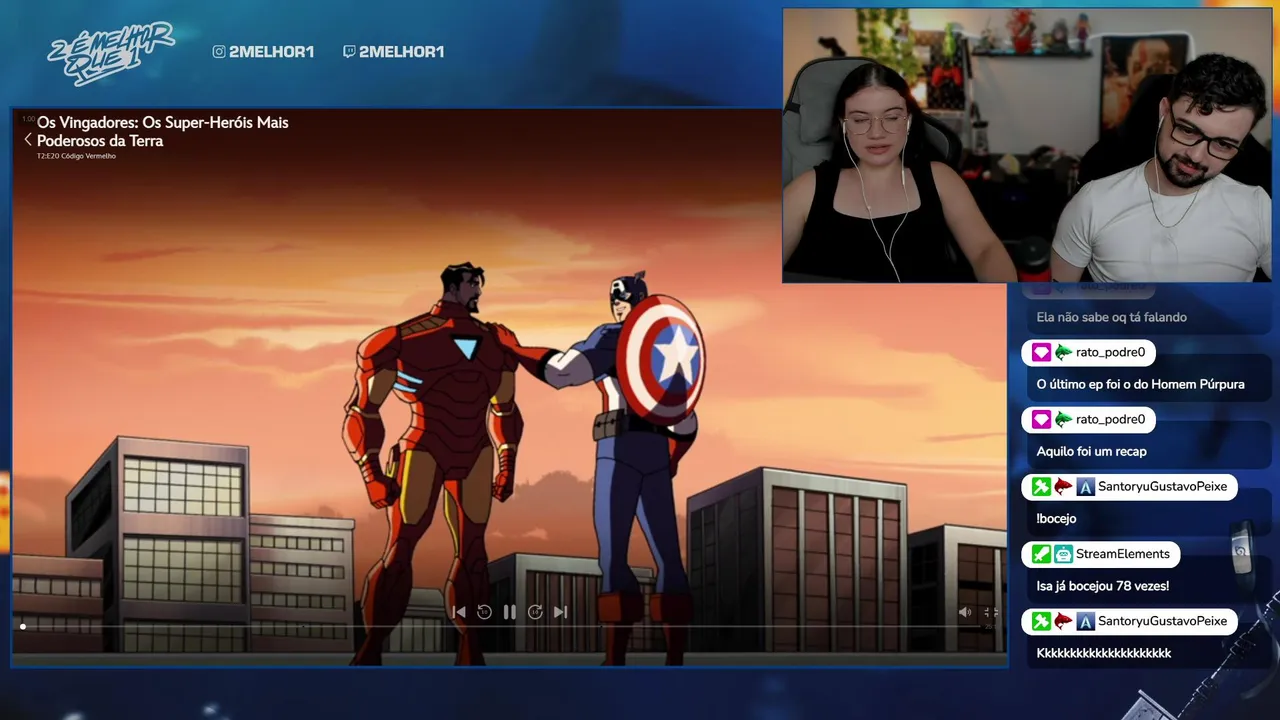This screenshot has width=1280, height=720.
Task: Select the '!bocejo' chat command message
Action: coord(1056,518)
